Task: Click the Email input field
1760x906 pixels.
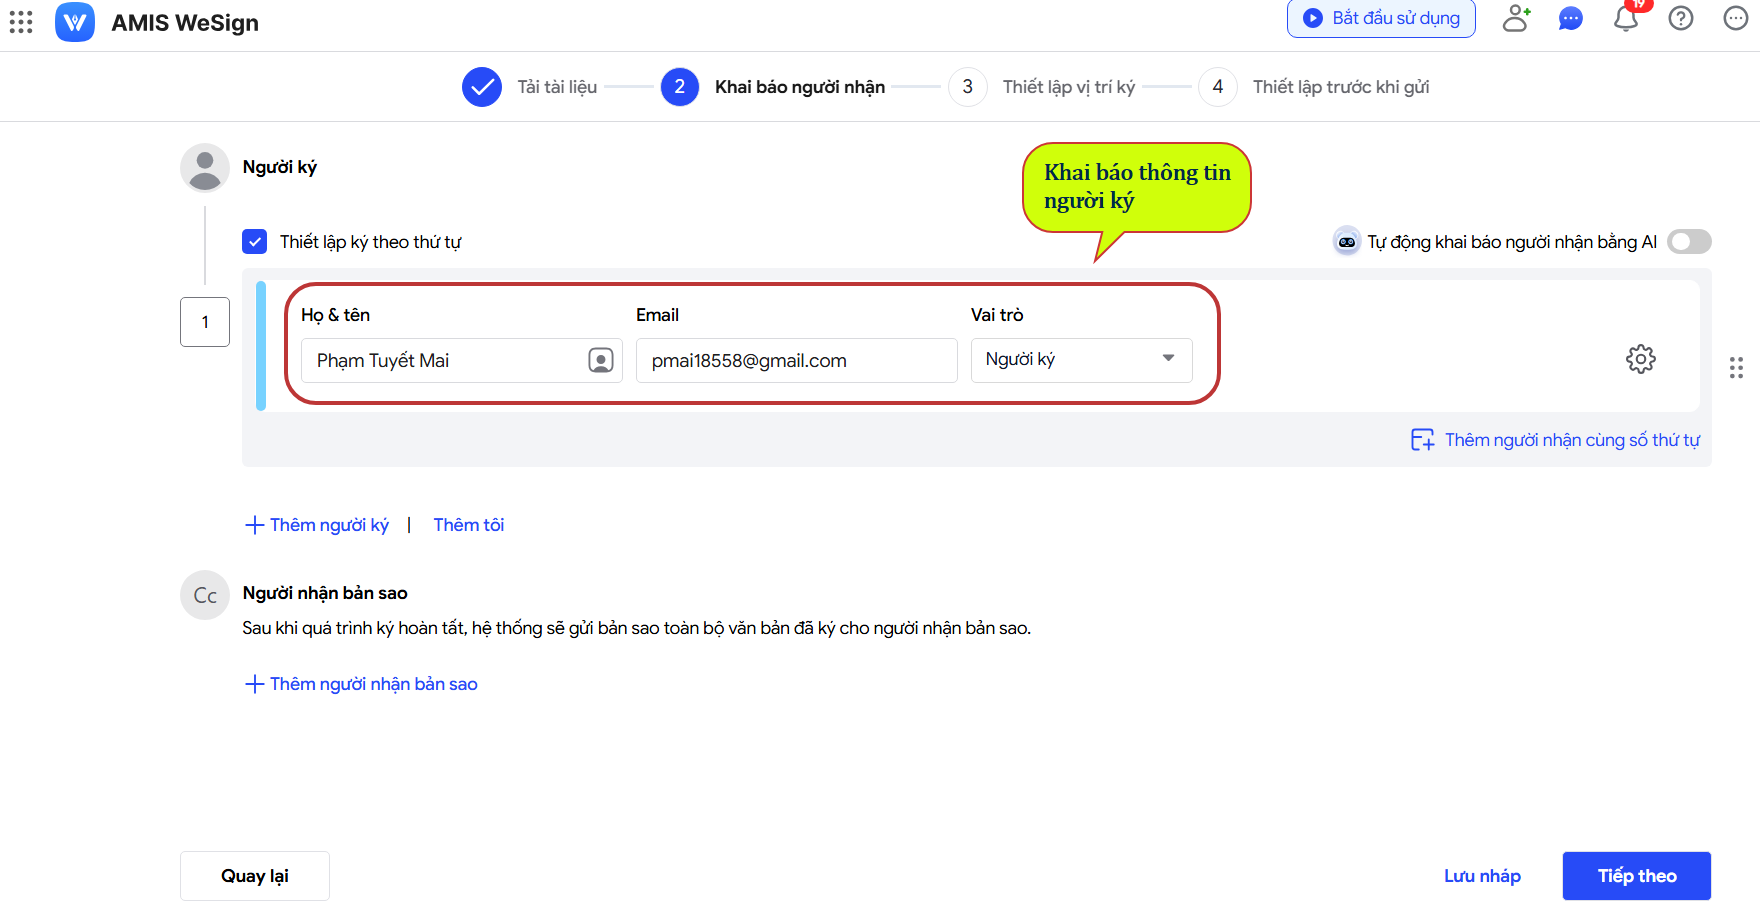Action: [796, 360]
